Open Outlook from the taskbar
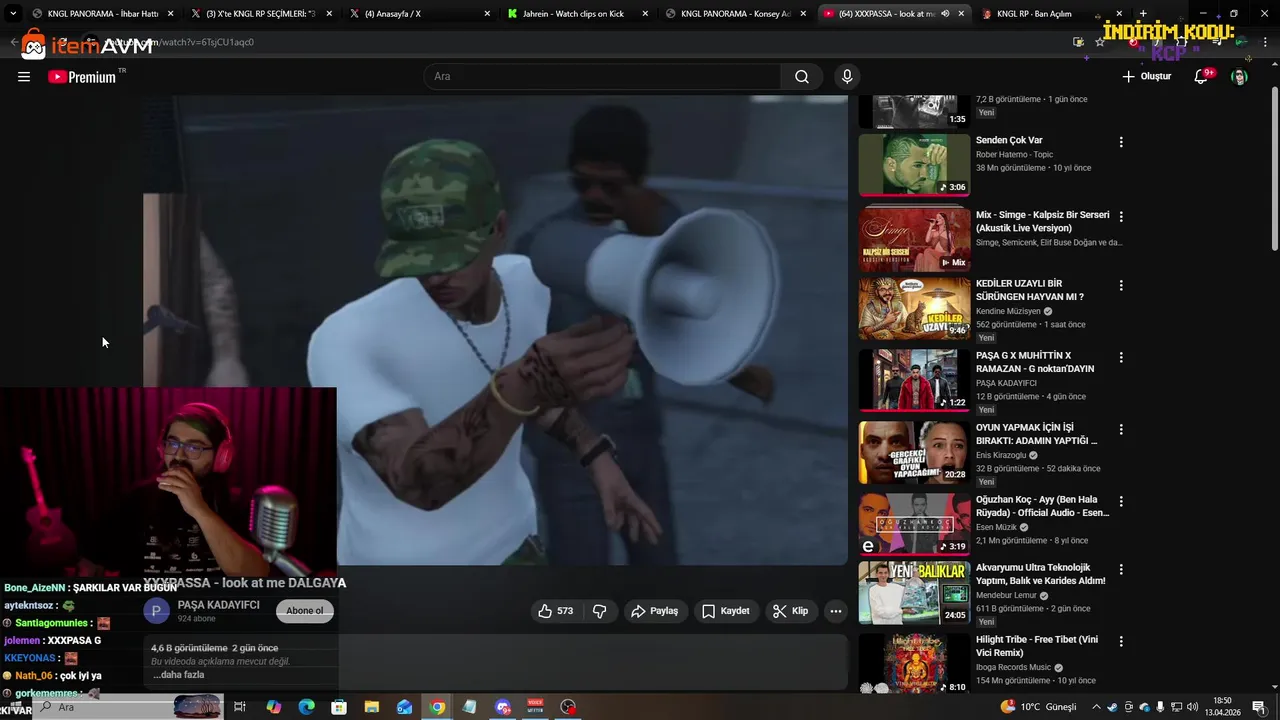The height and width of the screenshot is (720, 1280). [x=405, y=707]
